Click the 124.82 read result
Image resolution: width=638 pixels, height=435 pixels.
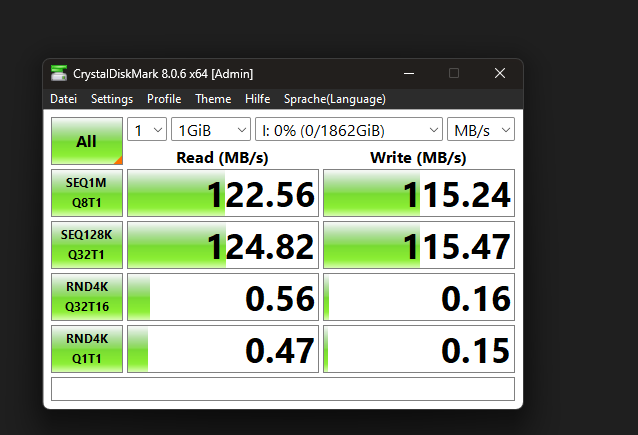point(223,245)
